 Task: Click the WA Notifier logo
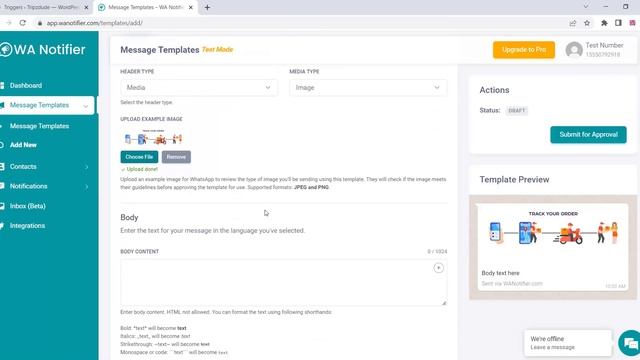pyautogui.click(x=43, y=49)
